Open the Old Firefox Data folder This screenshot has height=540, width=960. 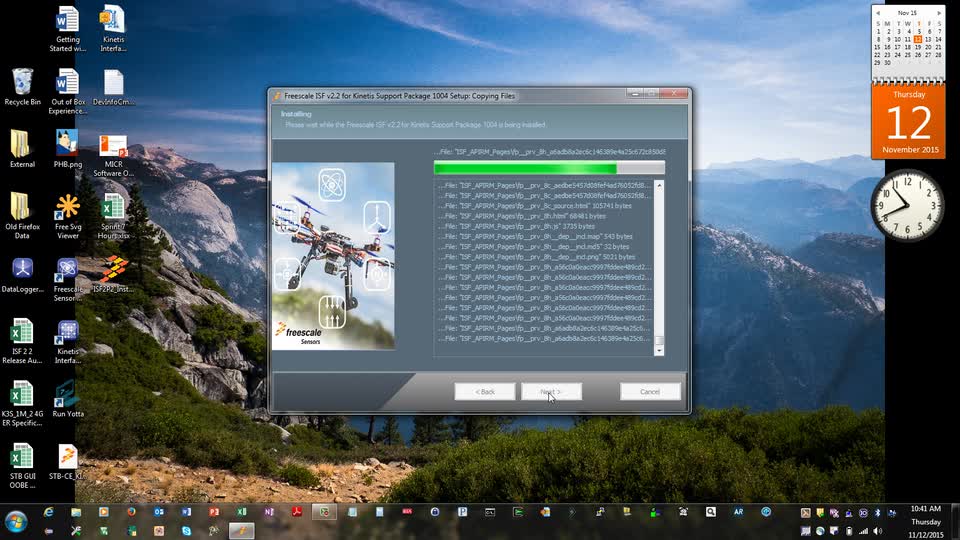point(22,208)
